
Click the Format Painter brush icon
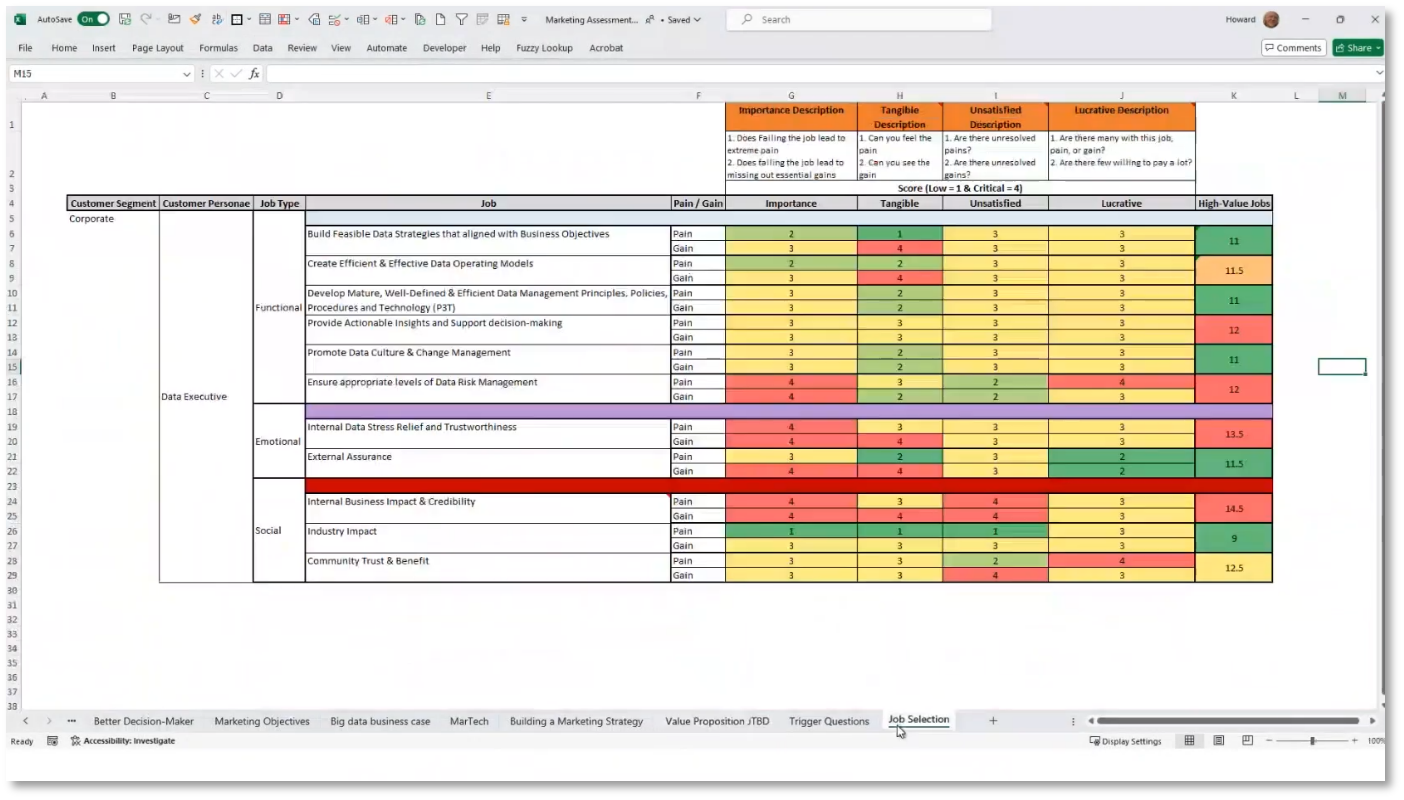(196, 19)
